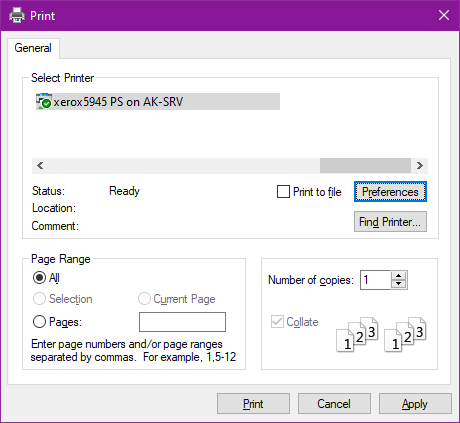The image size is (460, 423).
Task: Enable the Print to file checkbox
Action: (x=283, y=192)
